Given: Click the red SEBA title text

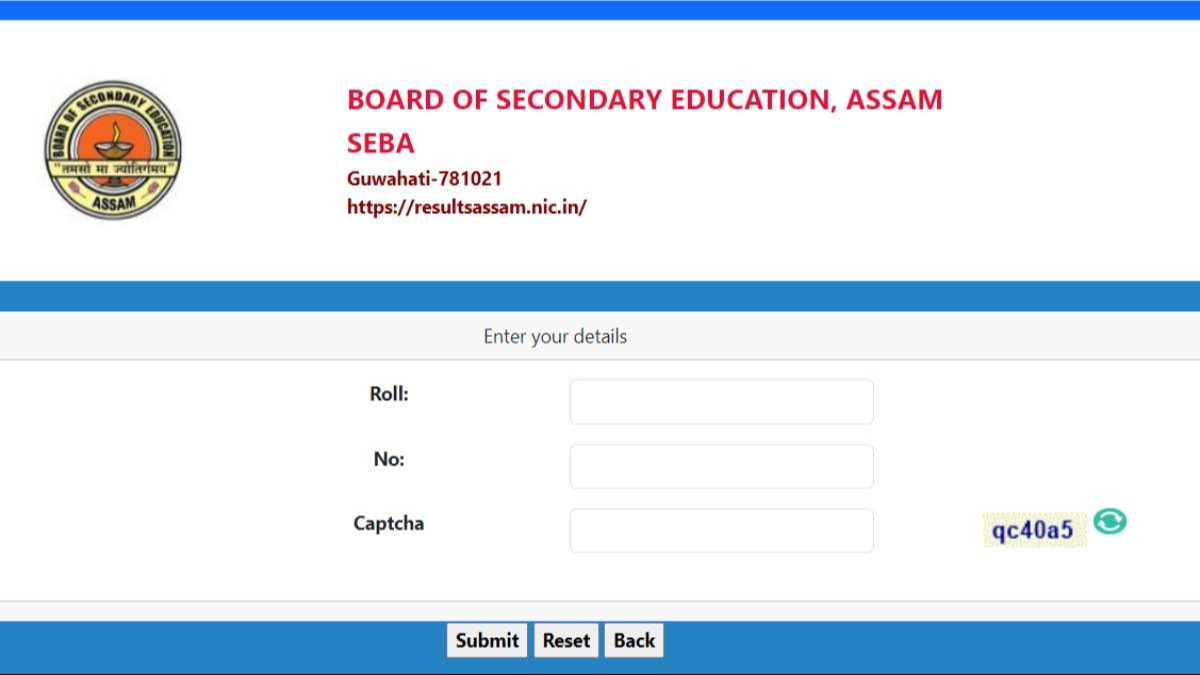Looking at the screenshot, I should [x=380, y=143].
